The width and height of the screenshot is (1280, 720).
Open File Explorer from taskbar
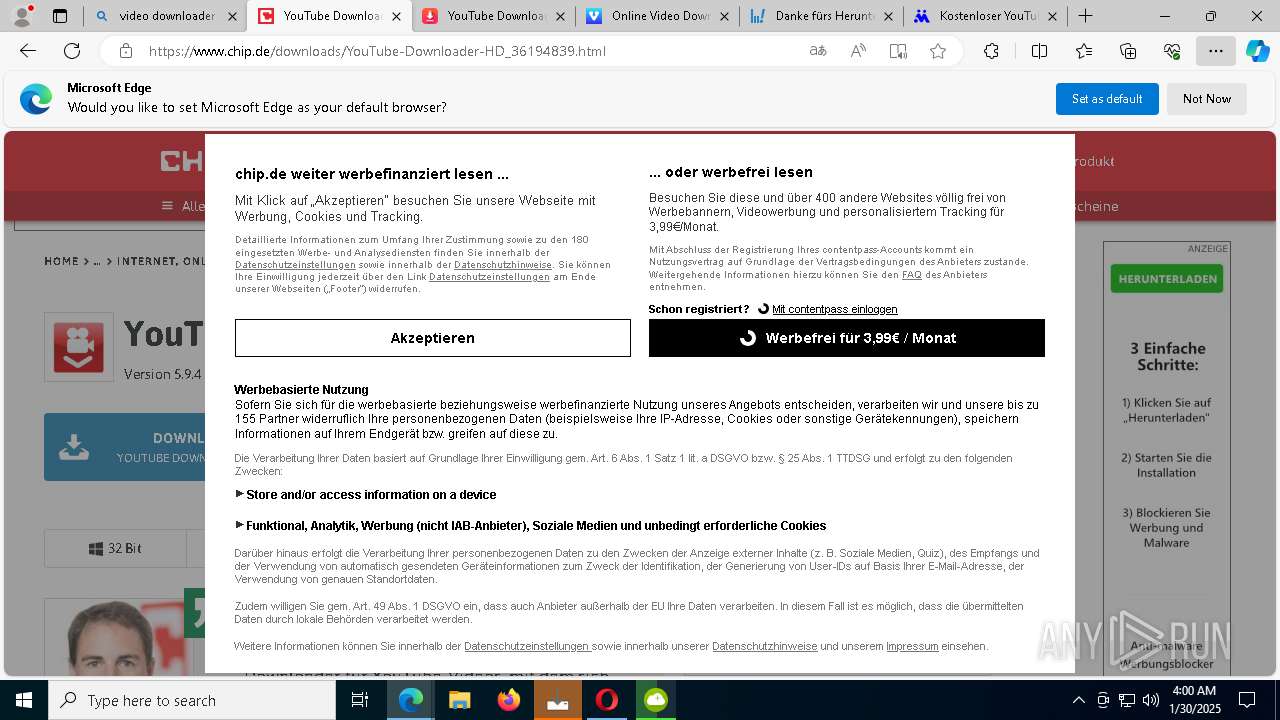click(459, 700)
